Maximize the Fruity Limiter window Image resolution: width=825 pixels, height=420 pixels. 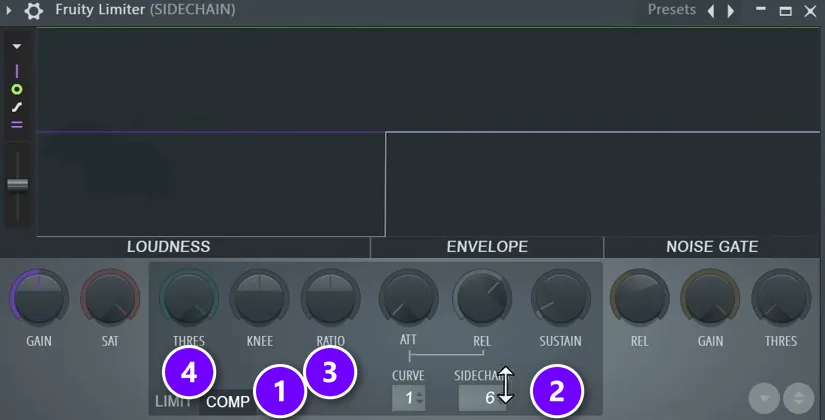(x=786, y=11)
